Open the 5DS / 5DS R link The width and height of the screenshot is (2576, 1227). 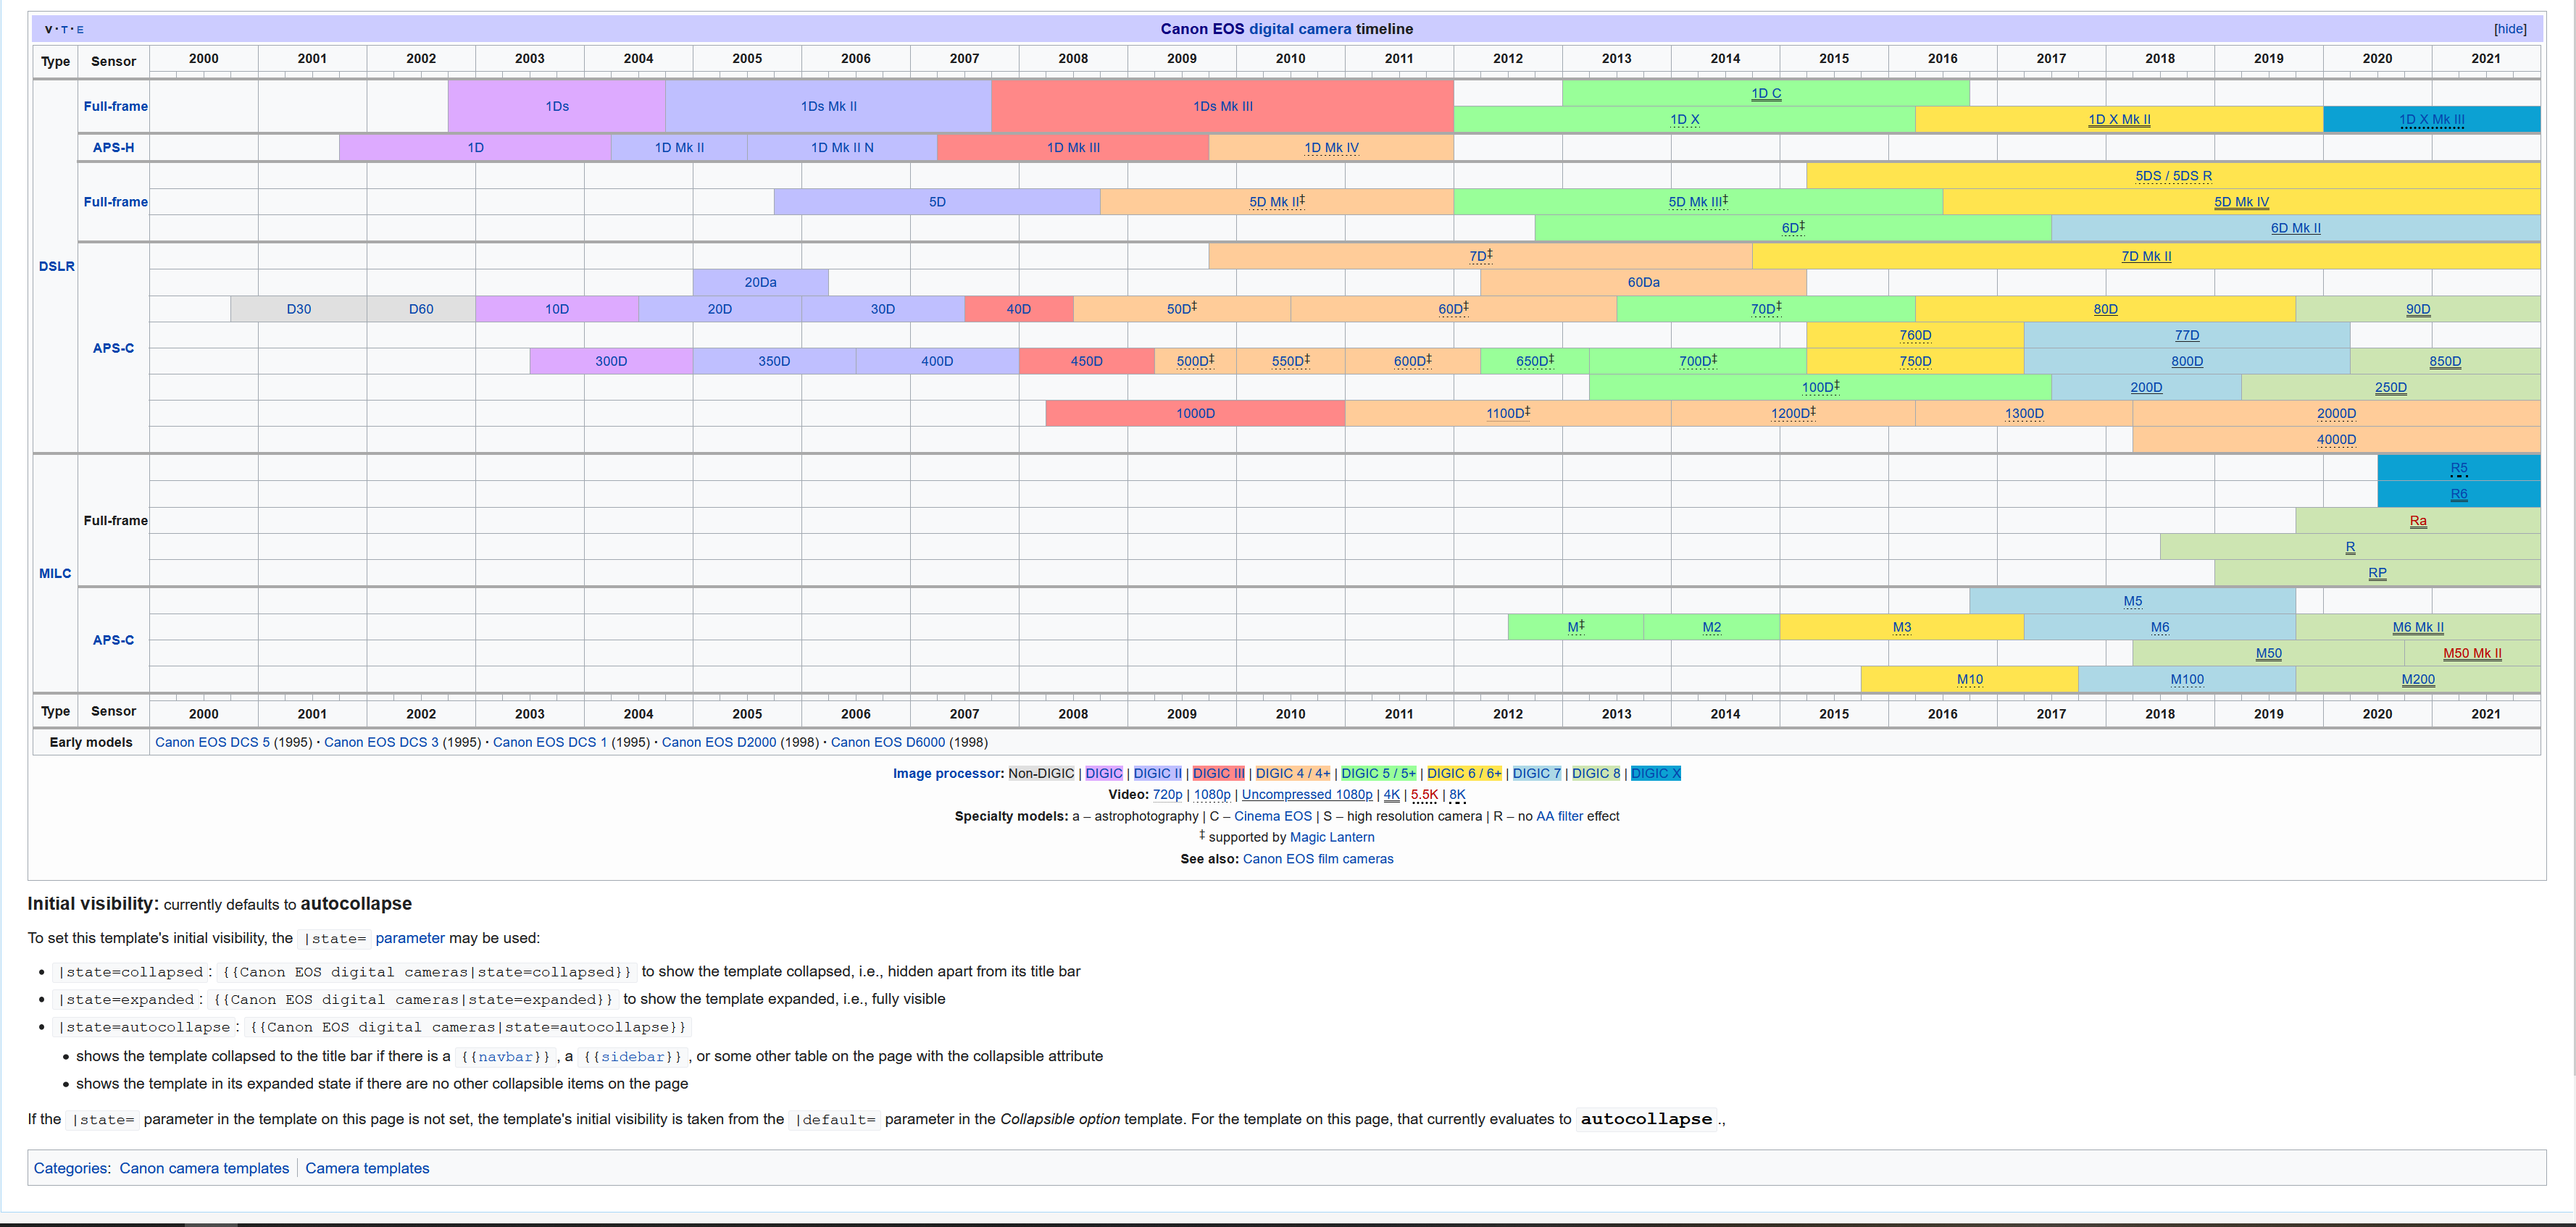tap(2173, 176)
